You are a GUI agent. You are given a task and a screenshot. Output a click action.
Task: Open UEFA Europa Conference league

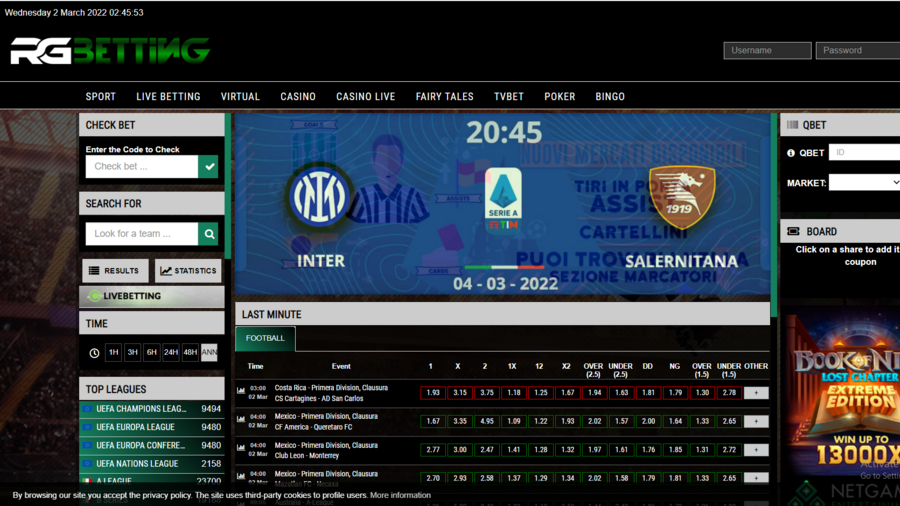152,445
